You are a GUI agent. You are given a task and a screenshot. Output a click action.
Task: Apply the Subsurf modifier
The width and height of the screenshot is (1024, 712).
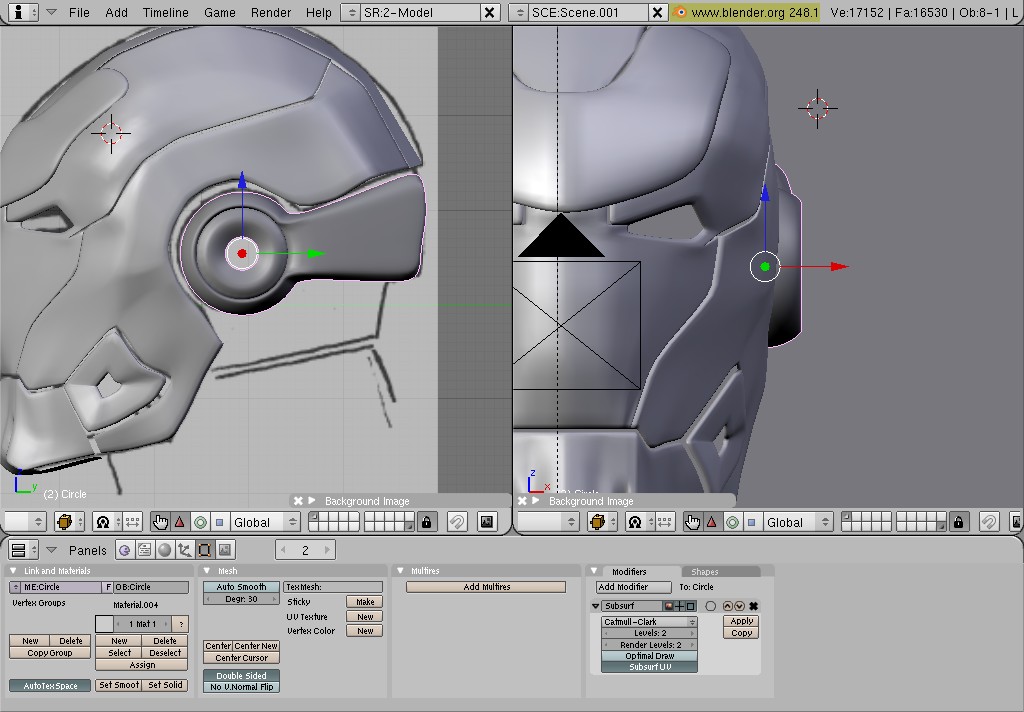click(741, 621)
